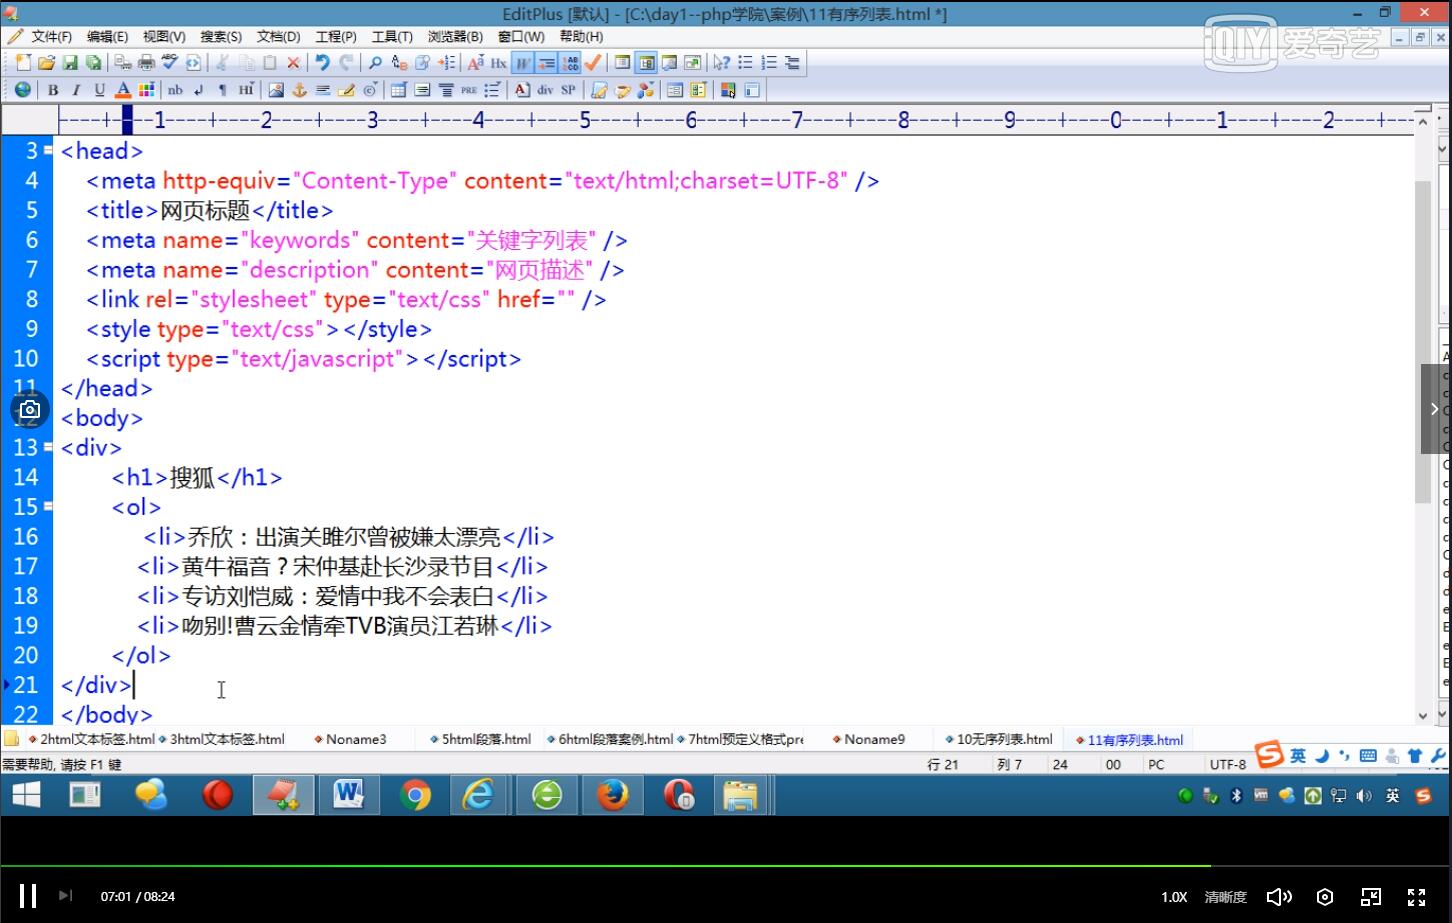Open the 文件(F) menu
Image resolution: width=1452 pixels, height=923 pixels.
pyautogui.click(x=51, y=36)
